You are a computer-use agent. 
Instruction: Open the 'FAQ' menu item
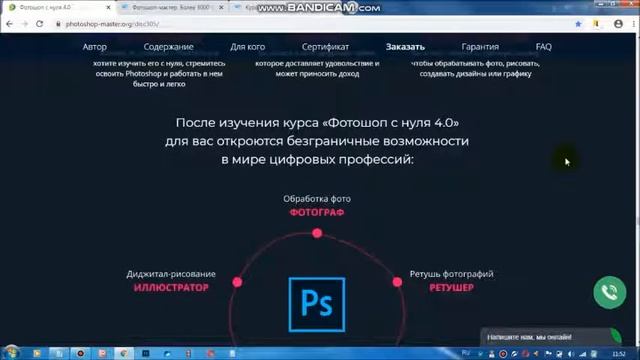(543, 47)
